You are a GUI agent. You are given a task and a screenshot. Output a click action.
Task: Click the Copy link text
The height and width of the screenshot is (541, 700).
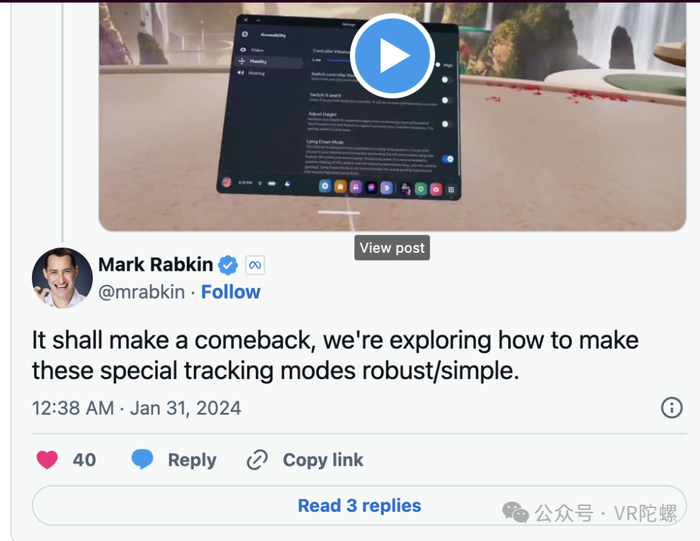pyautogui.click(x=323, y=460)
